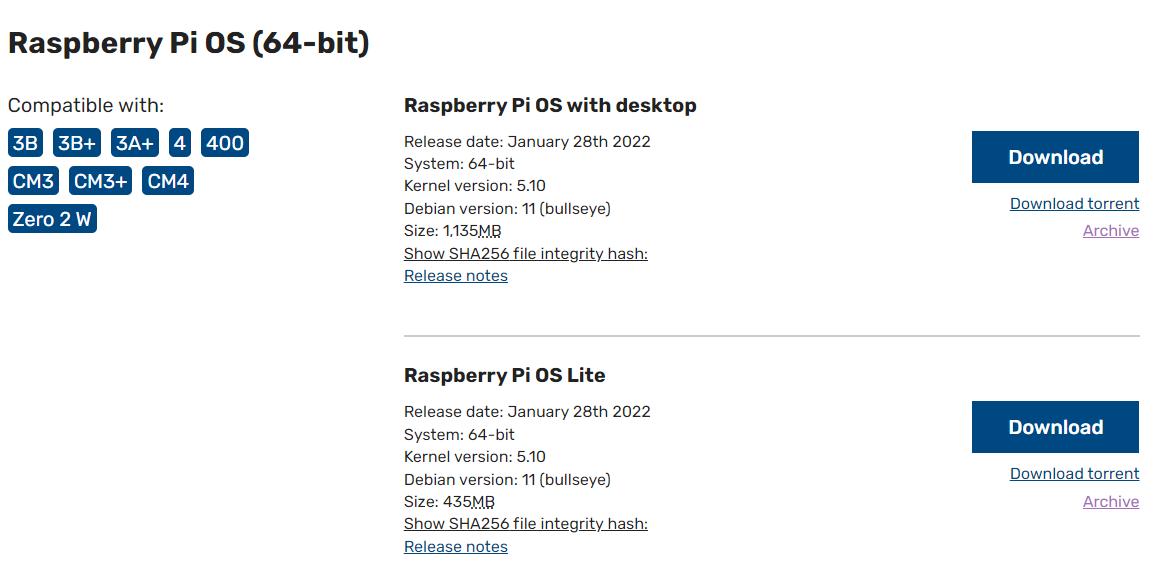This screenshot has width=1154, height=571.
Task: Show SHA256 integrity hash for desktop version
Action: point(525,254)
